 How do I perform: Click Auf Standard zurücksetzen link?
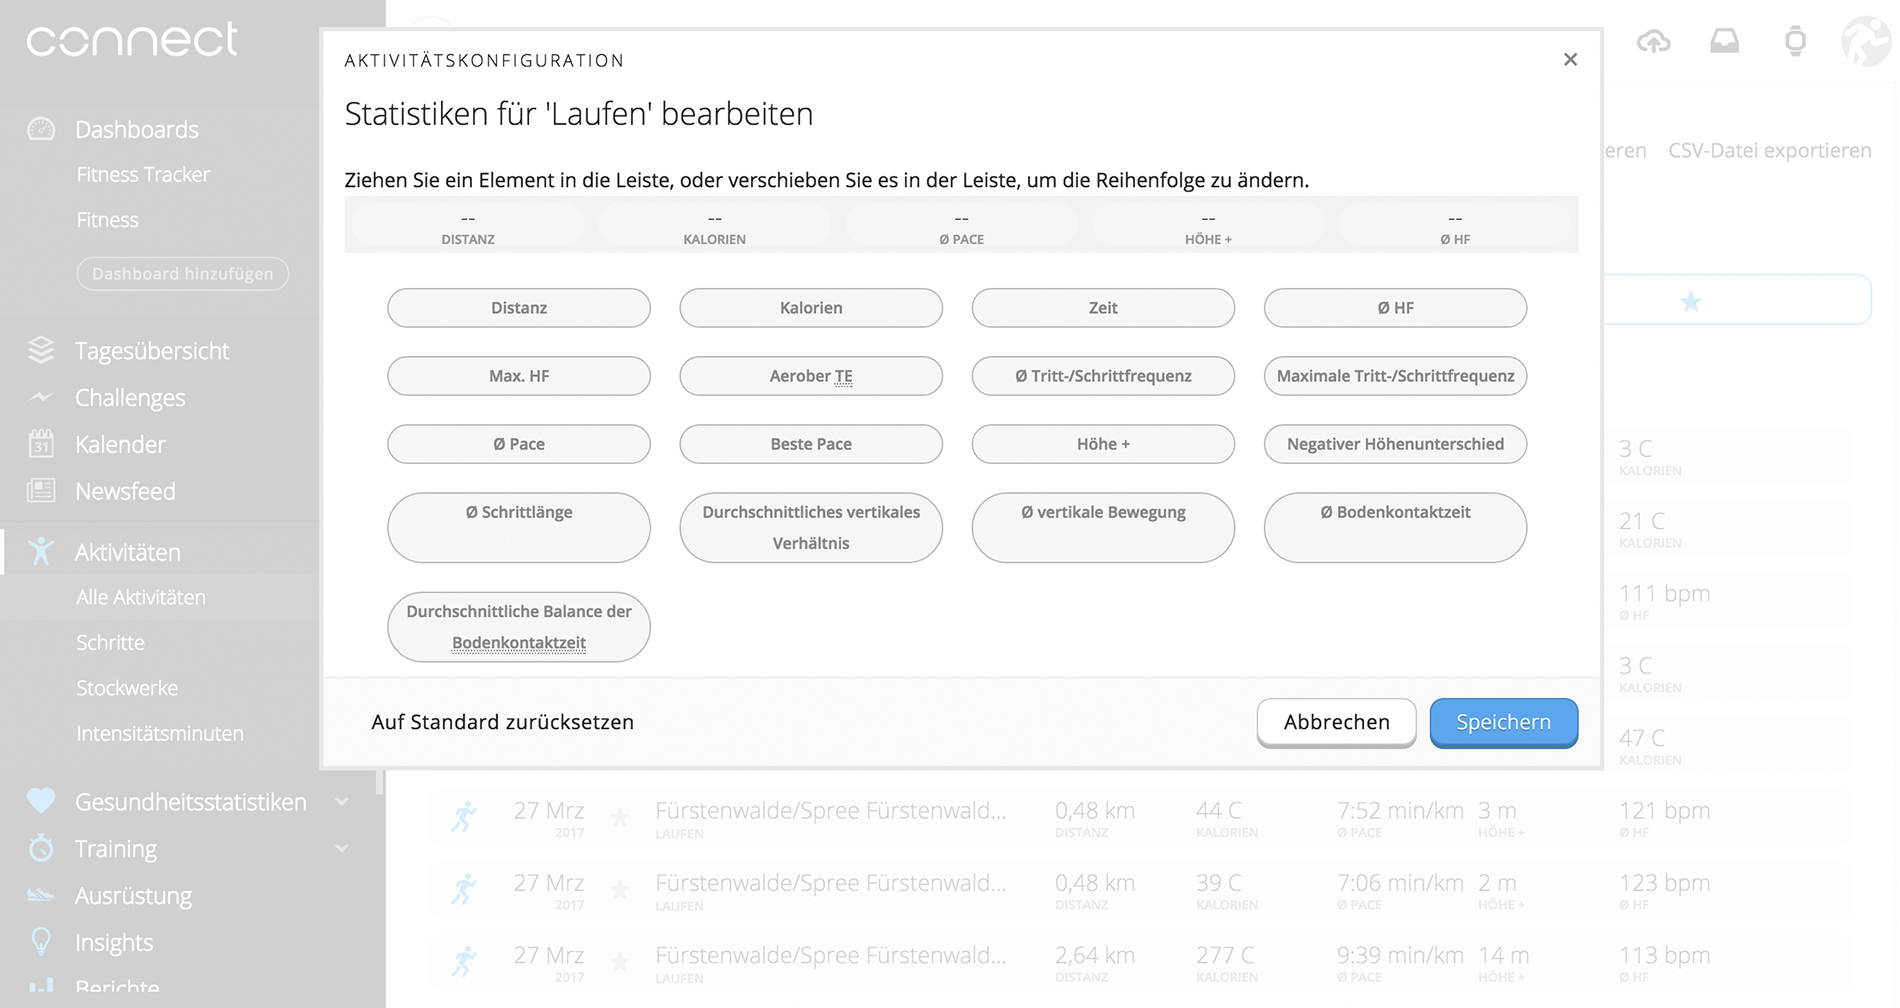click(x=502, y=722)
